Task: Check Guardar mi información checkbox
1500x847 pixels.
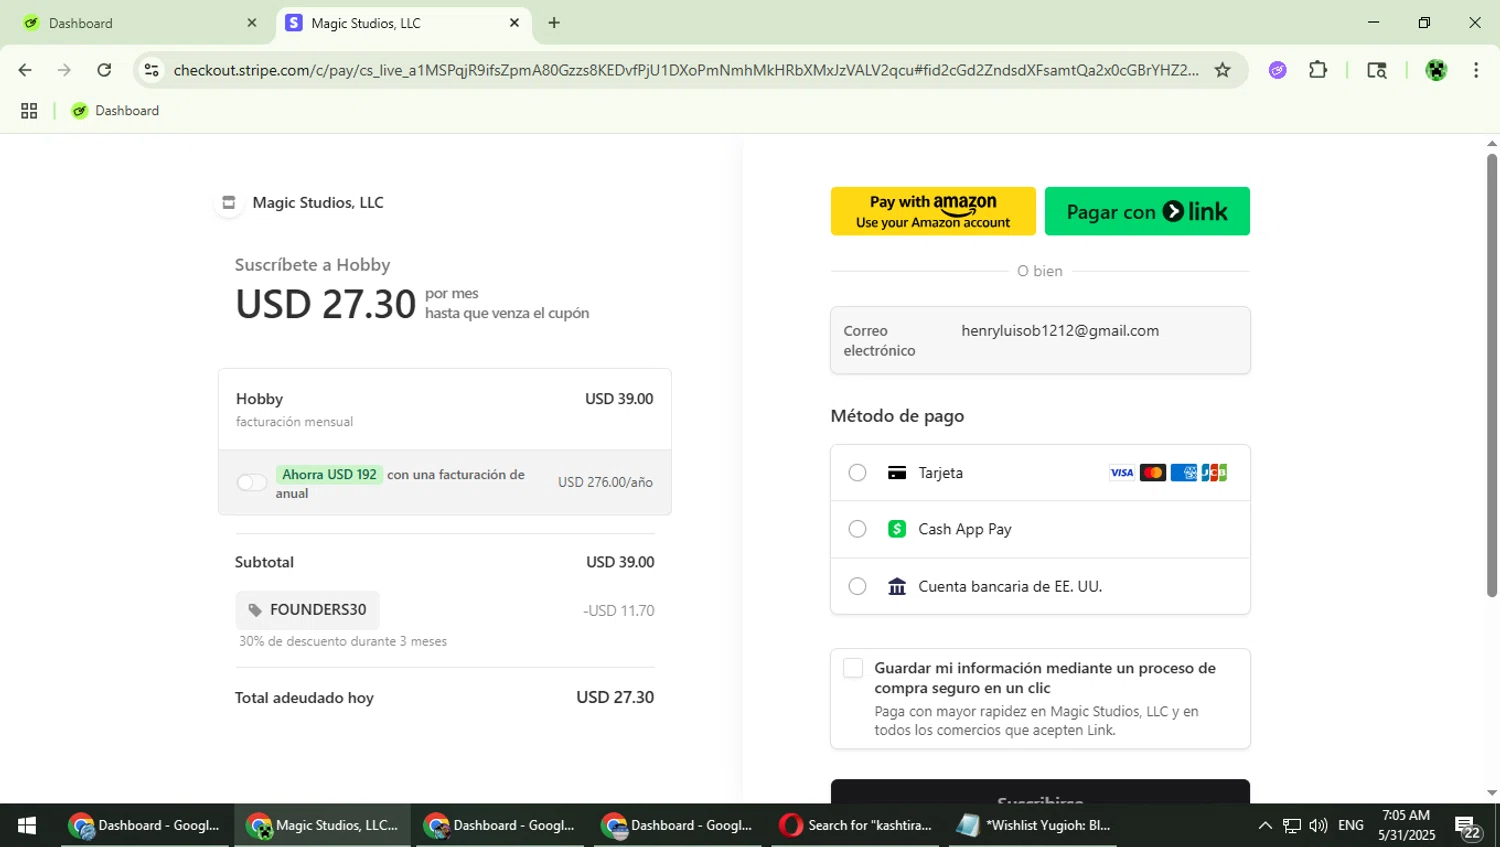Action: tap(853, 668)
